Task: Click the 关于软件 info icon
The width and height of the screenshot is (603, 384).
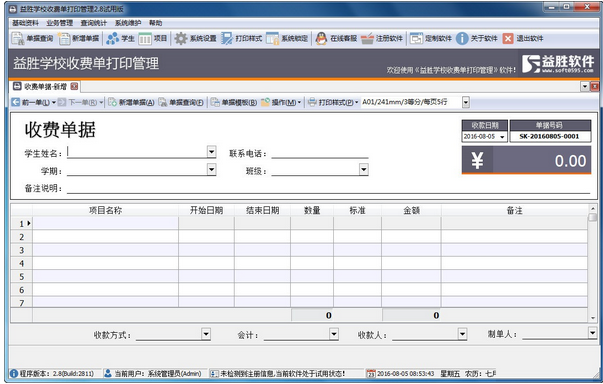Action: coord(462,38)
